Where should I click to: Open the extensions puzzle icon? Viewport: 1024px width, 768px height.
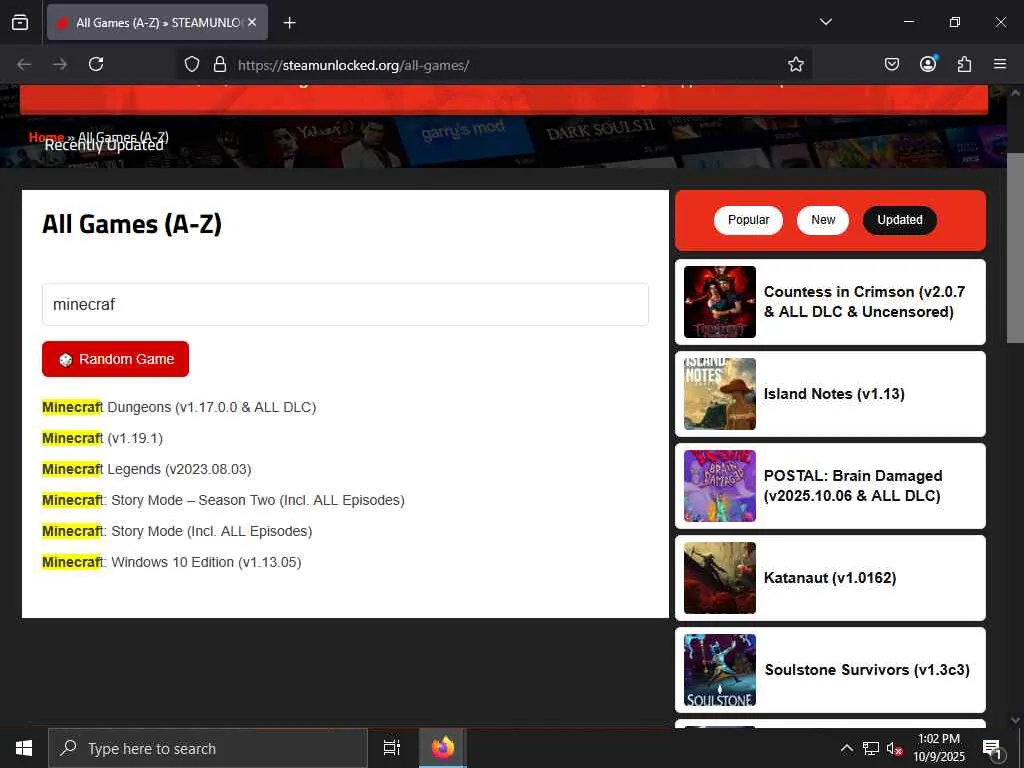[x=964, y=64]
